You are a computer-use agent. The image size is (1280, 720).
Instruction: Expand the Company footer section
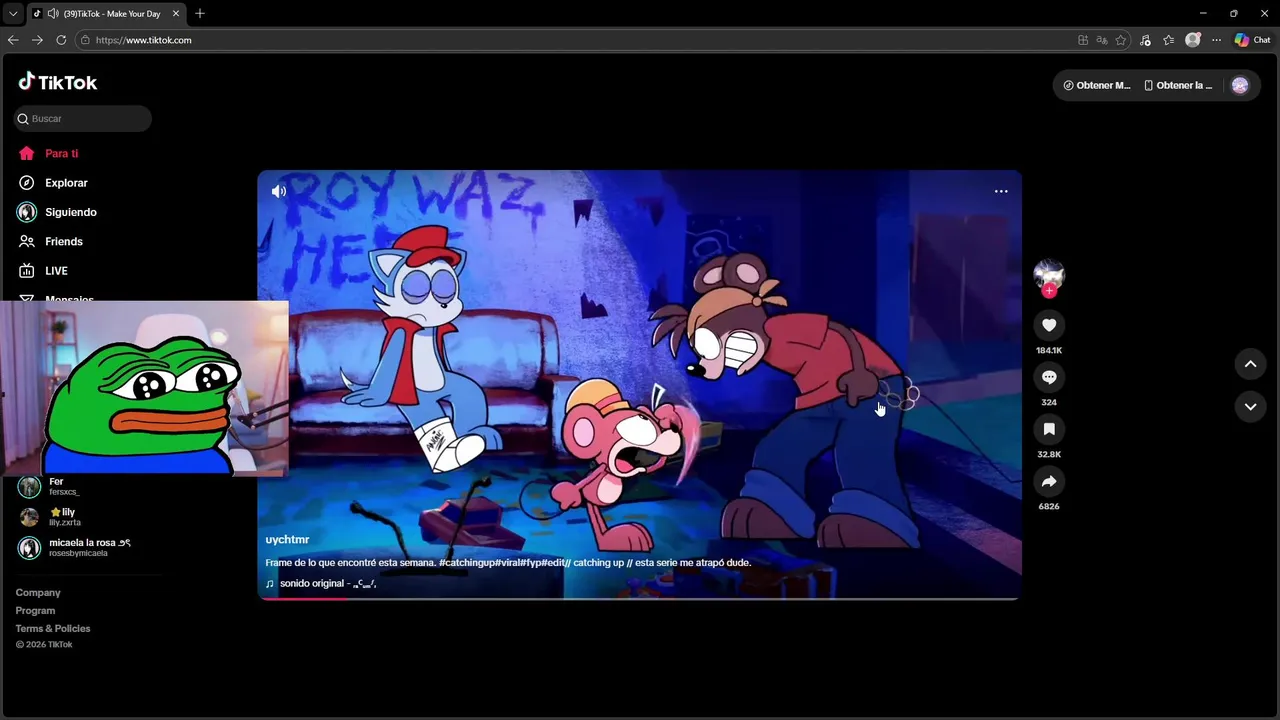pos(38,593)
